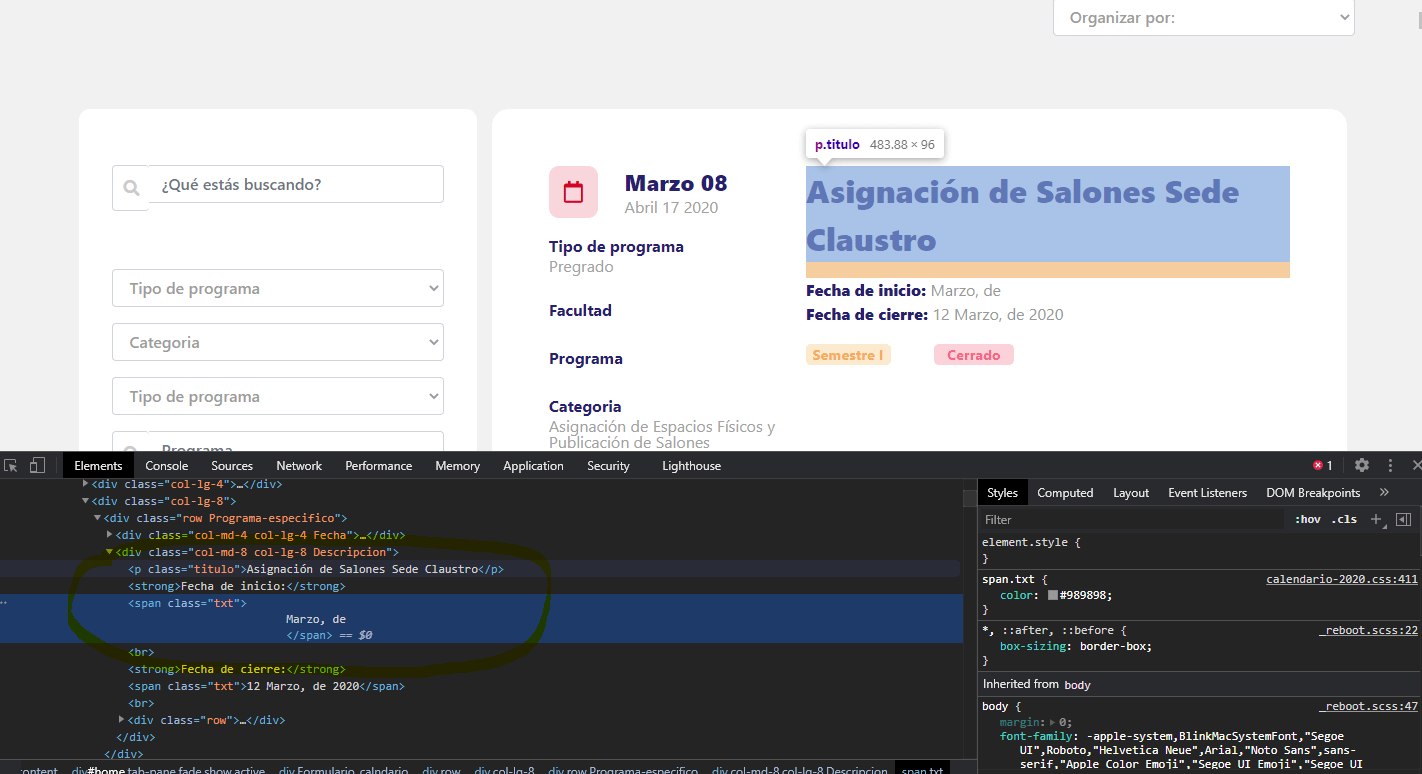Open DevTools settings gear
The image size is (1422, 774).
click(1362, 465)
